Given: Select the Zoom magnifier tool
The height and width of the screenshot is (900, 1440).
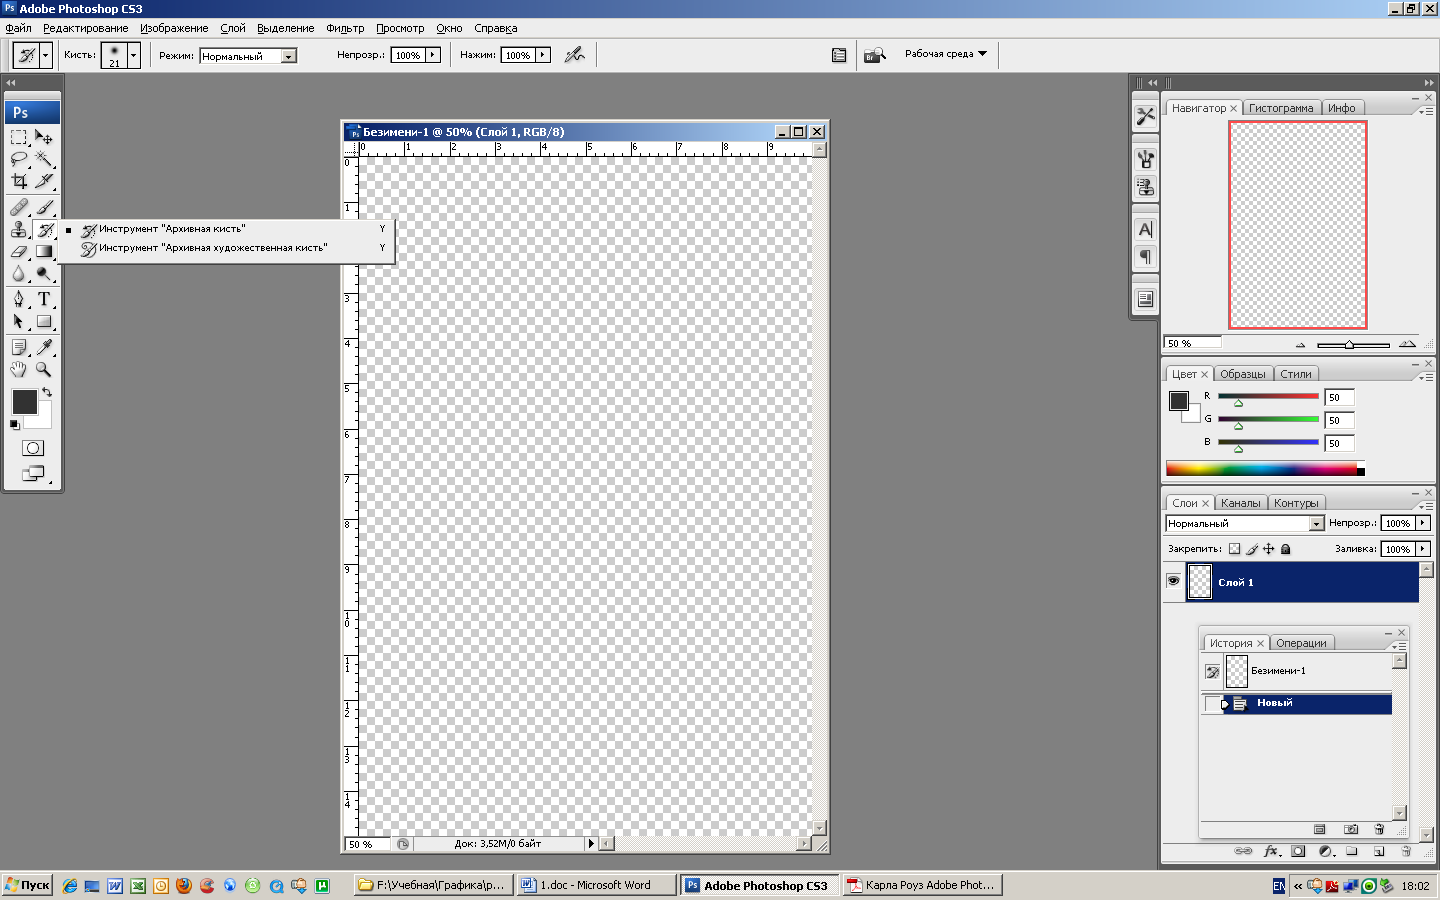Looking at the screenshot, I should point(44,369).
